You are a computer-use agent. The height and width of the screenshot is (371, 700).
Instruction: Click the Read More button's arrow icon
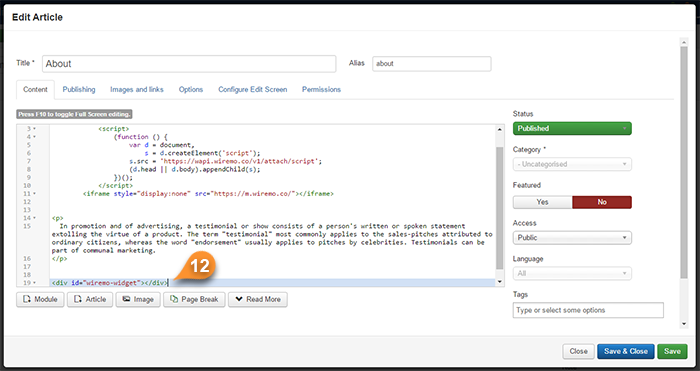(x=239, y=299)
